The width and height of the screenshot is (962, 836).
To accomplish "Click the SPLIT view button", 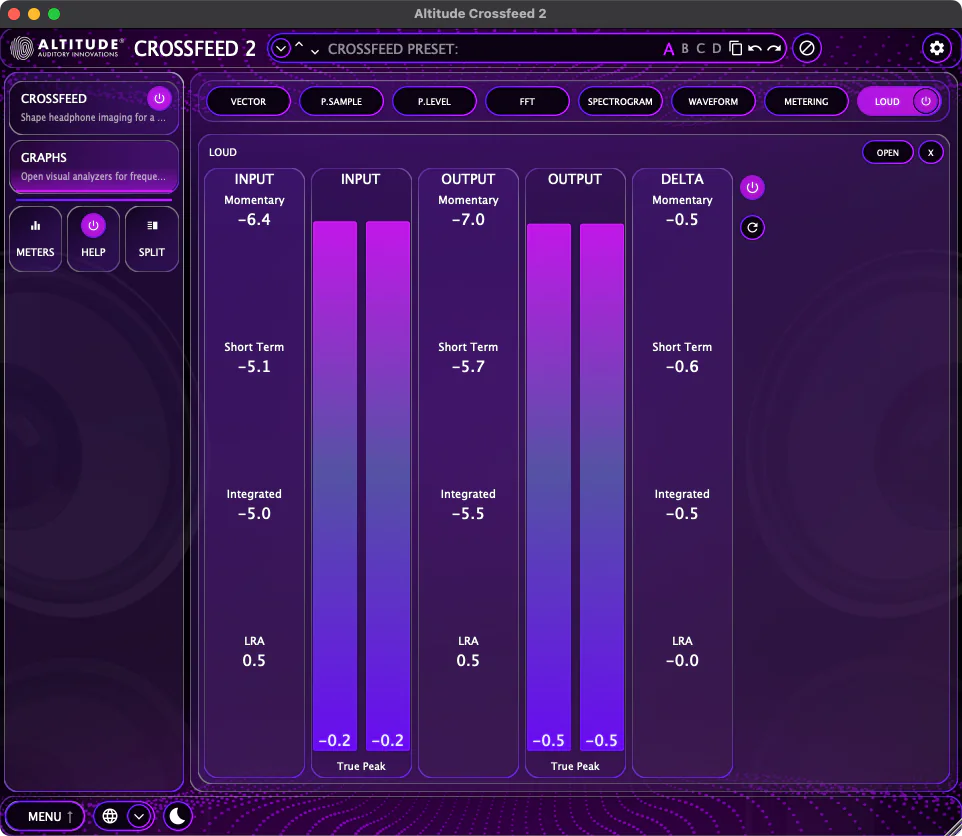I will coord(152,239).
